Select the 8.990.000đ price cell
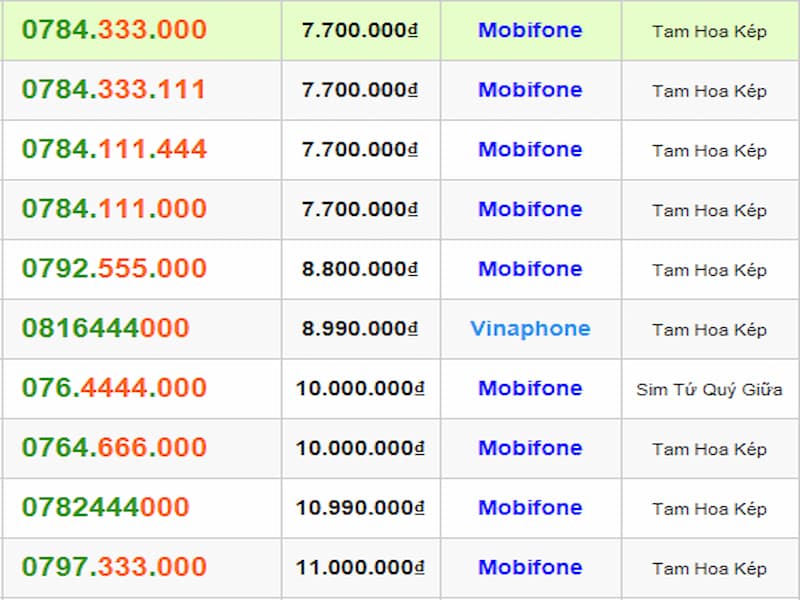This screenshot has height=600, width=800. pyautogui.click(x=360, y=329)
